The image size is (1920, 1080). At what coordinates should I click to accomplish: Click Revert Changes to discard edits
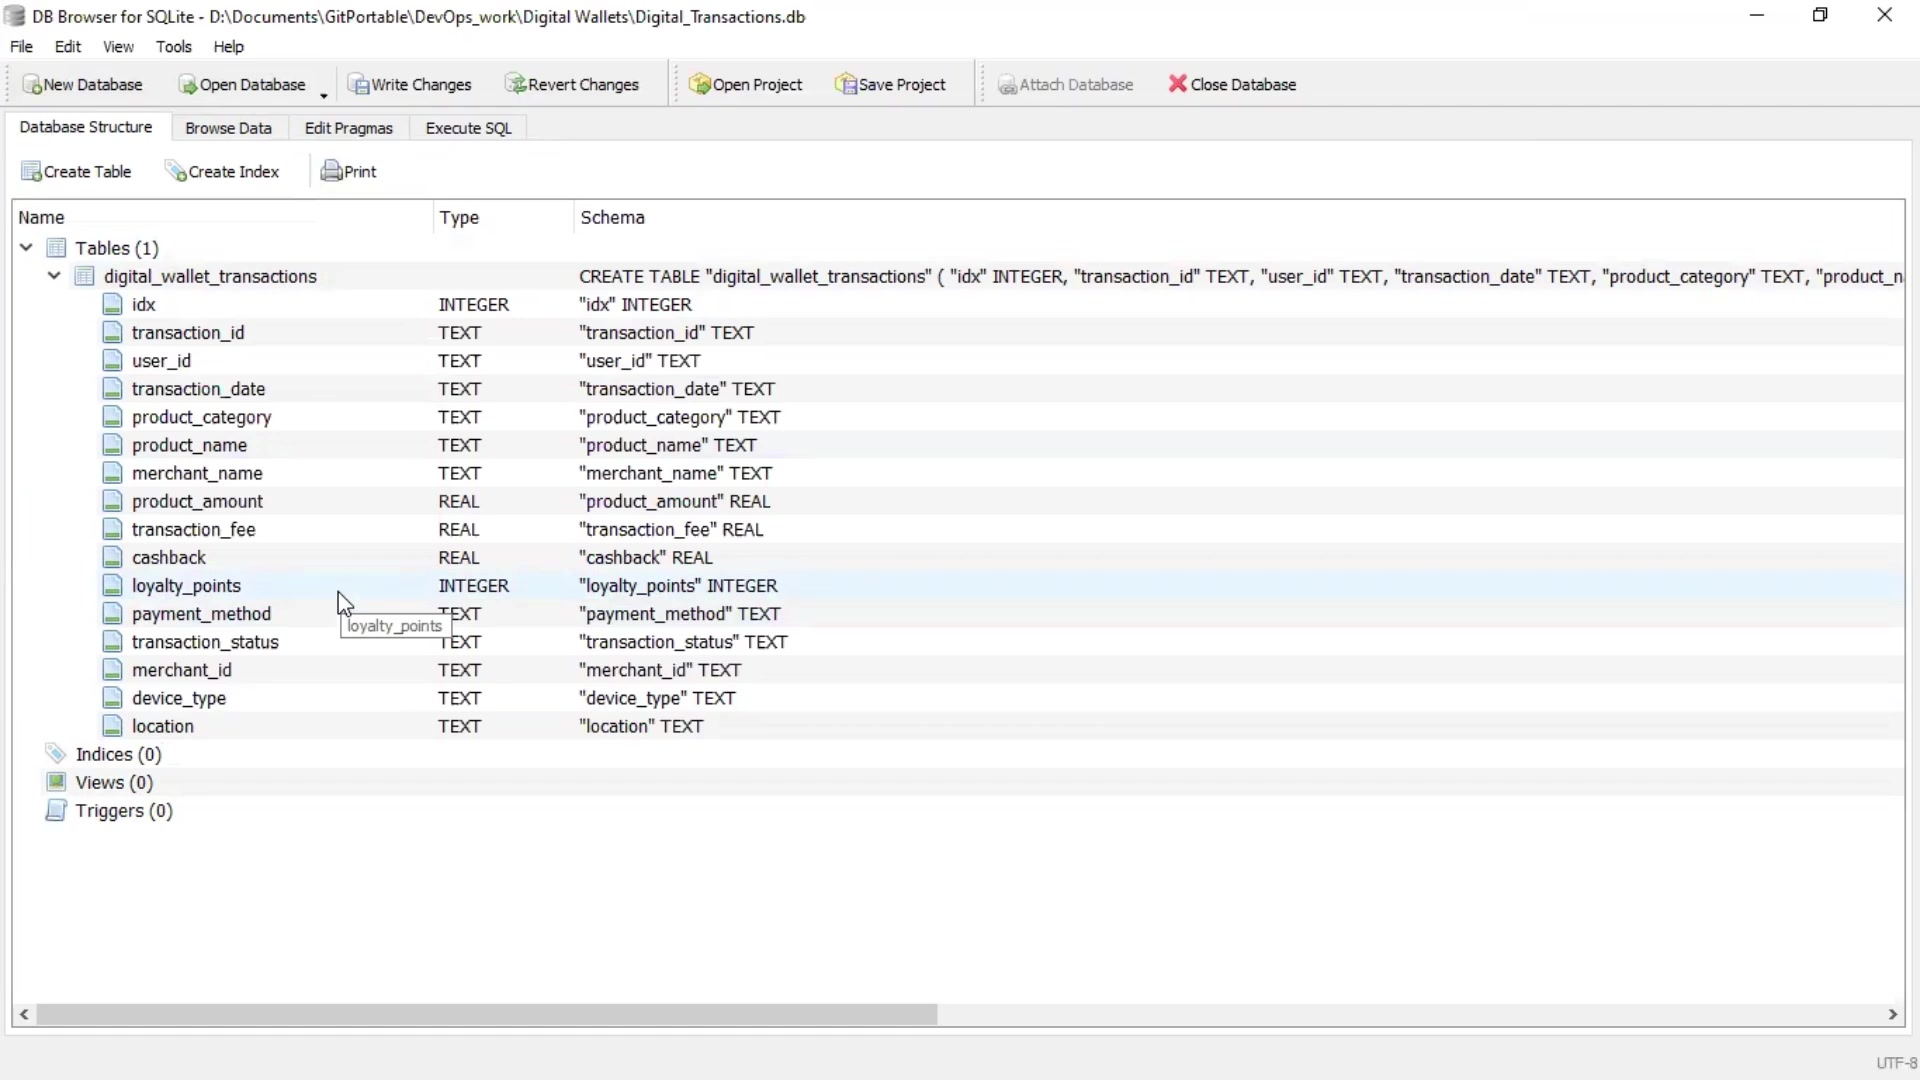[x=573, y=84]
